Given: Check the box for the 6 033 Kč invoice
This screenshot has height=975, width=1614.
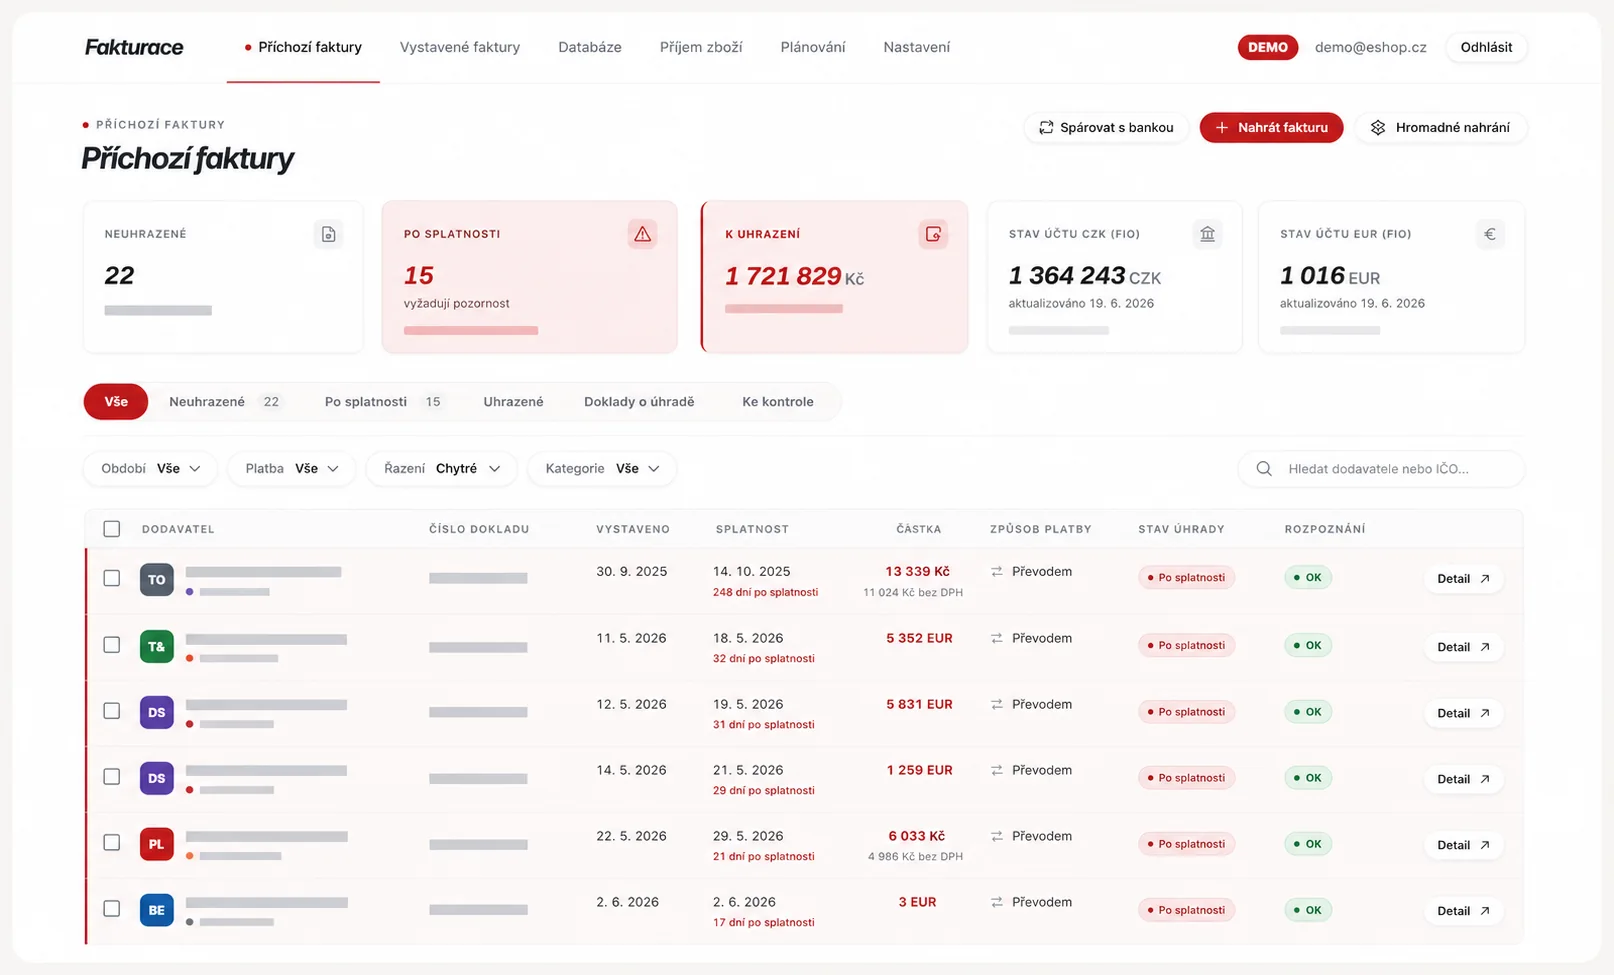Looking at the screenshot, I should point(112,843).
